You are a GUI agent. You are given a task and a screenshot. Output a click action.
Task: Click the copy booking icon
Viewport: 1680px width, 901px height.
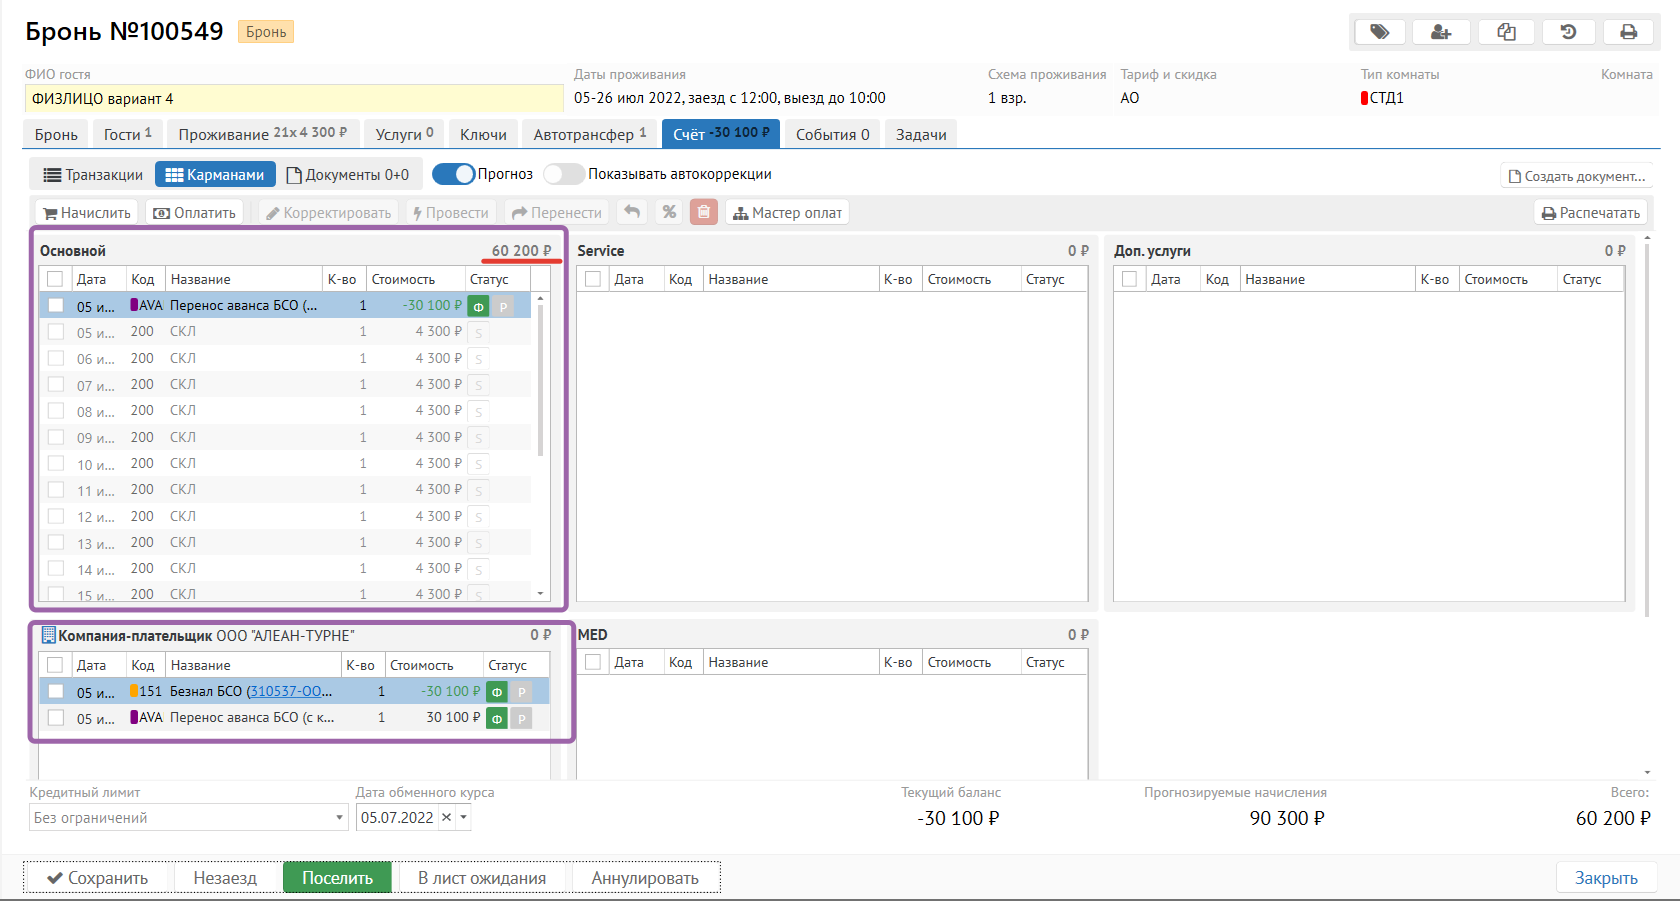[1506, 32]
